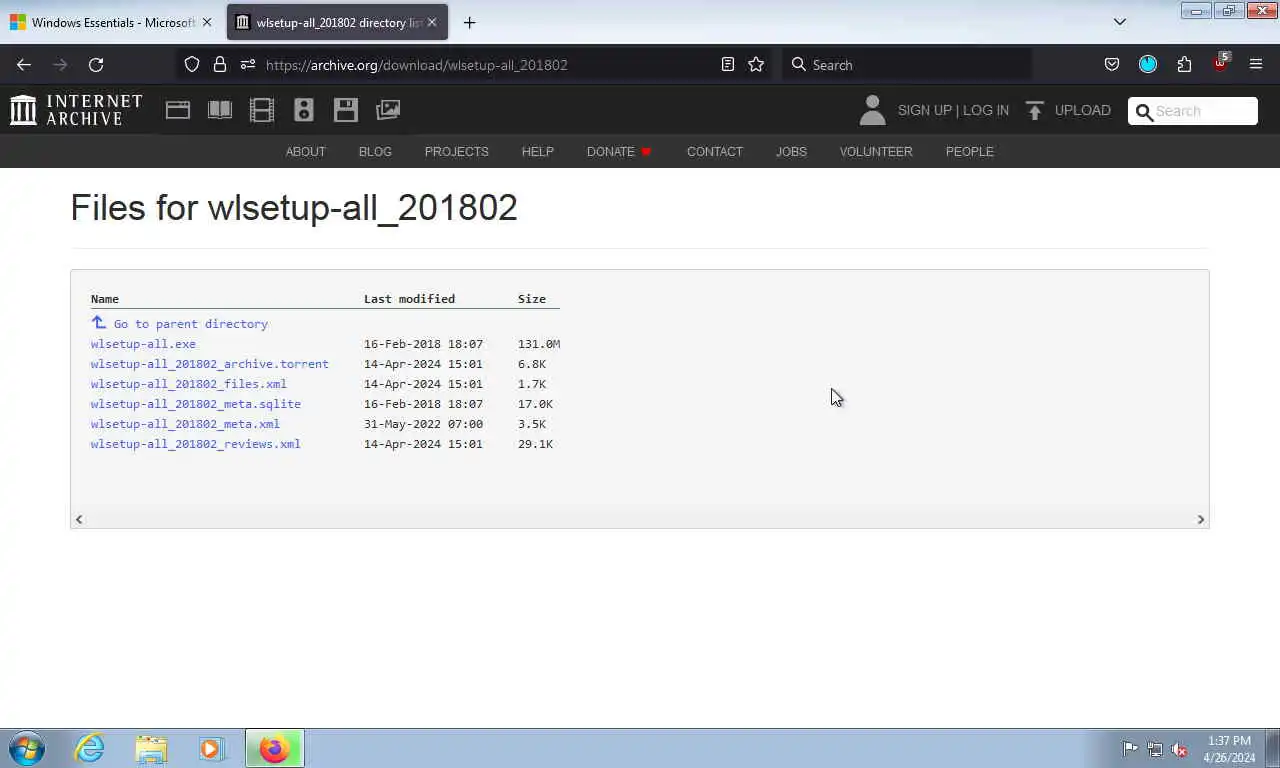Open the Texts book icon
This screenshot has height=768, width=1280.
[x=220, y=110]
